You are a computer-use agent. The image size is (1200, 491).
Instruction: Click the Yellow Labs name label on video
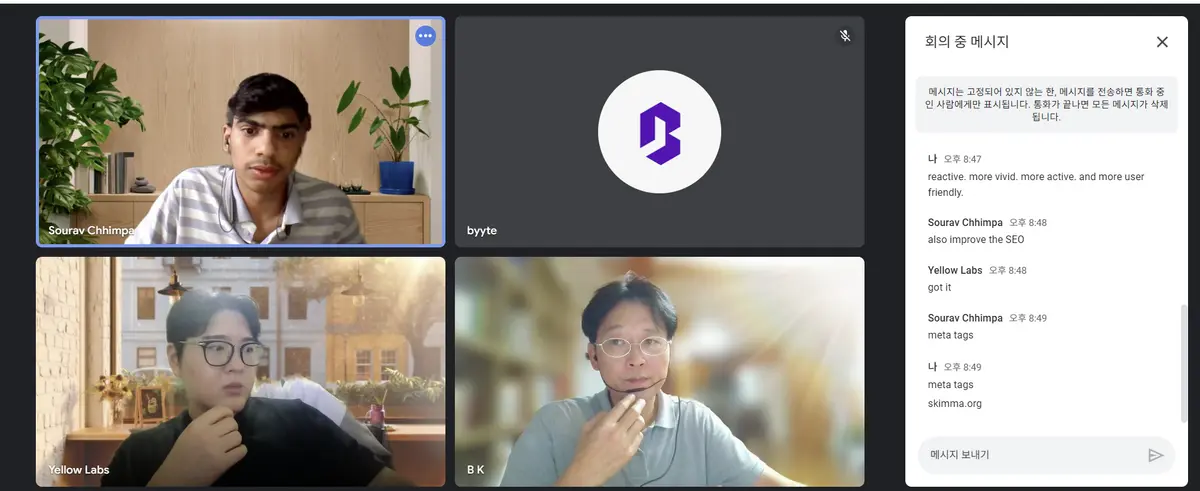click(x=79, y=470)
